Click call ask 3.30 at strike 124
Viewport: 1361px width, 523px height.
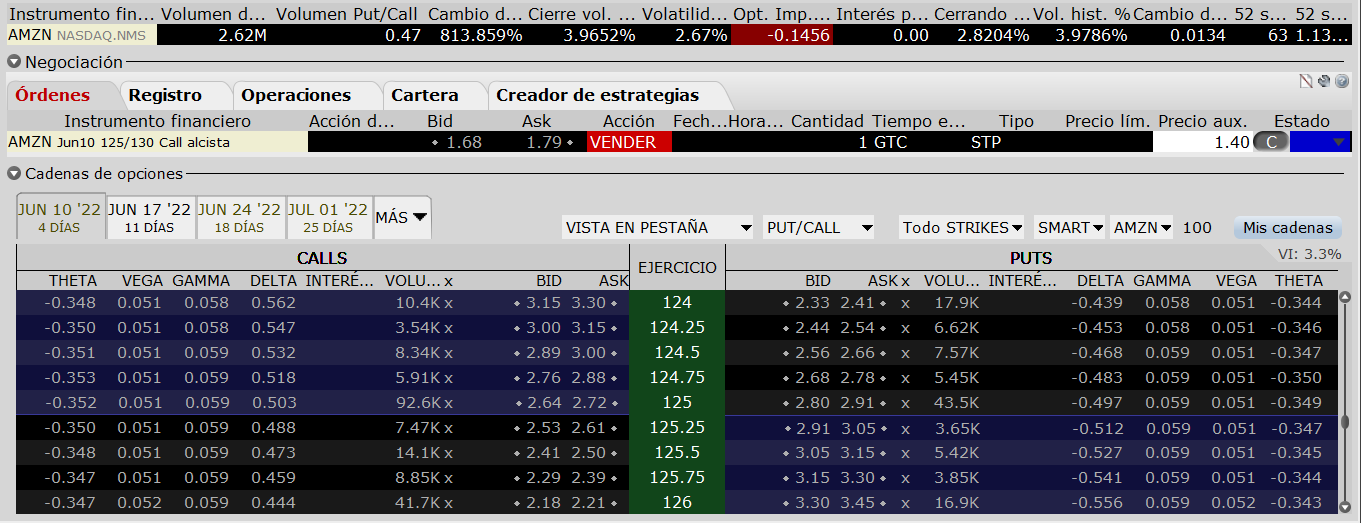[589, 302]
